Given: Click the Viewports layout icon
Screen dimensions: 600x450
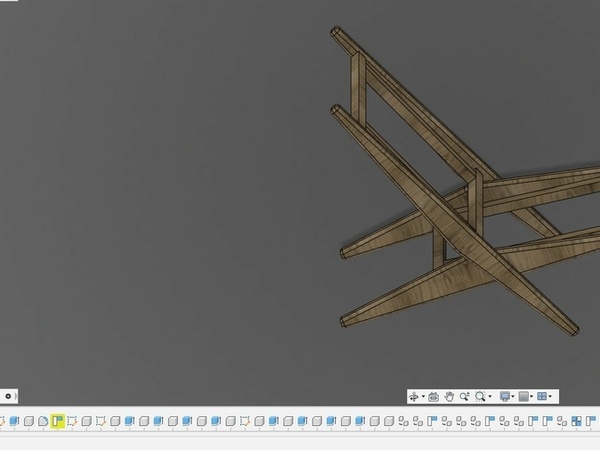Looking at the screenshot, I should (542, 397).
